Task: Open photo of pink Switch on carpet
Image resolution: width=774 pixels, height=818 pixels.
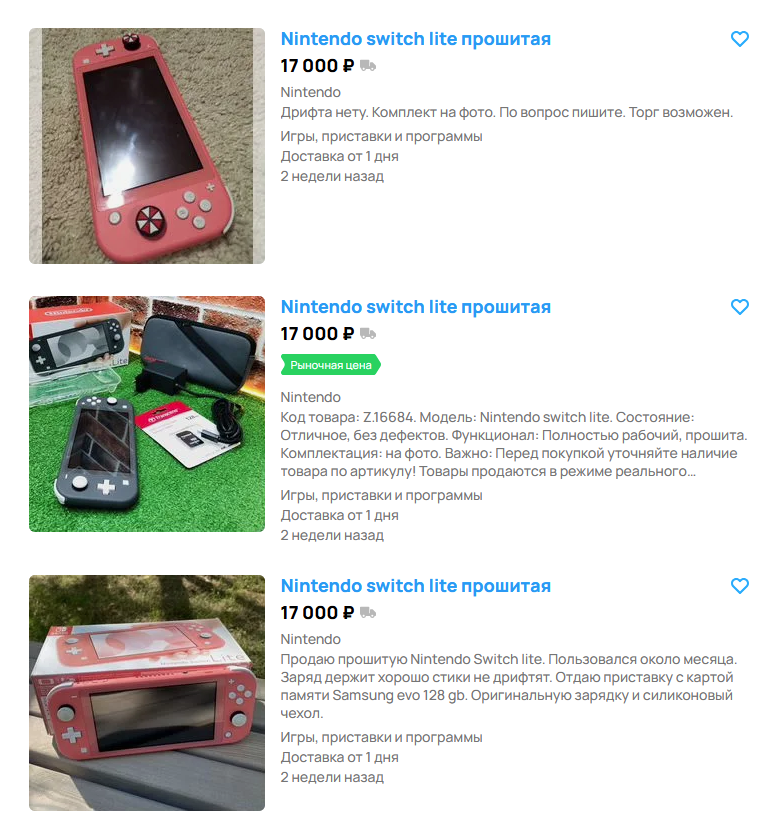Action: tap(147, 146)
